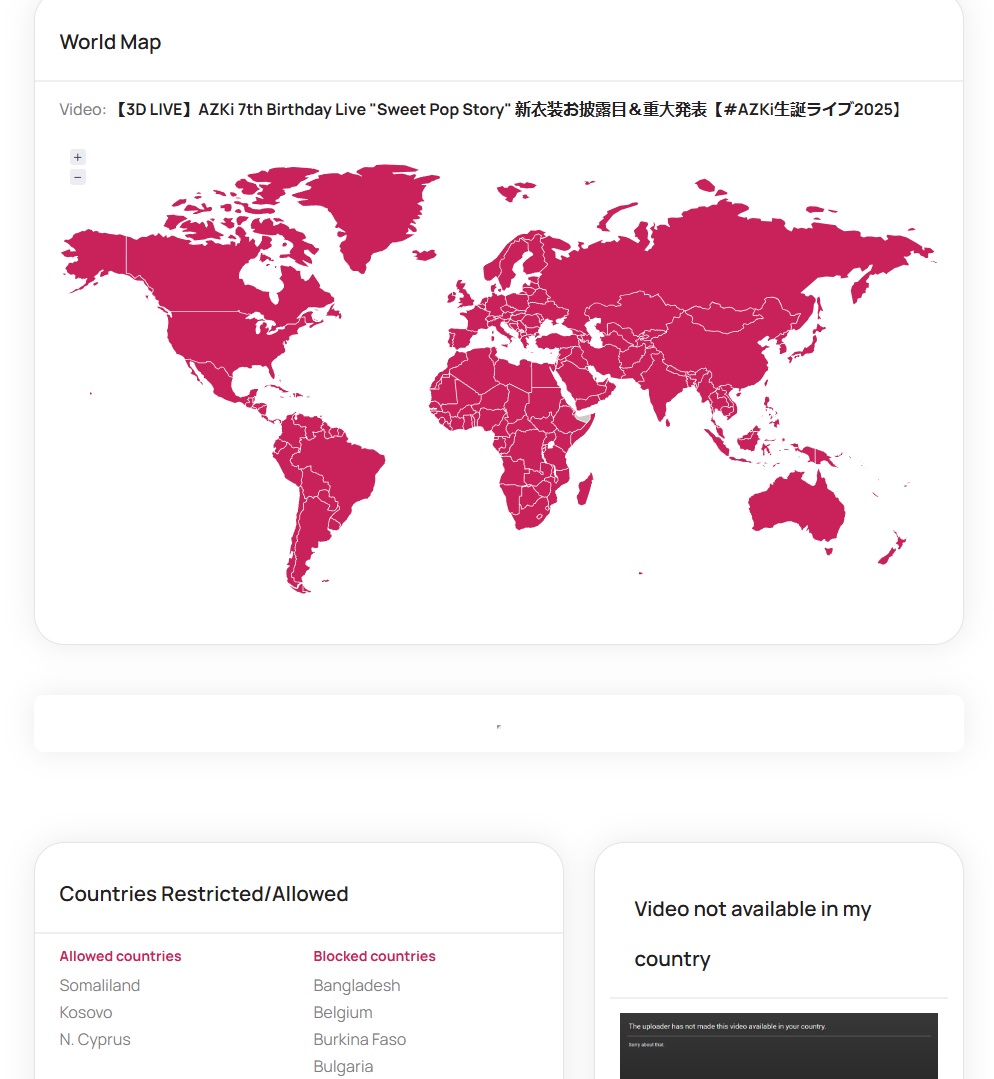994x1079 pixels.
Task: Zoom in the world map with plus button
Action: tap(78, 158)
